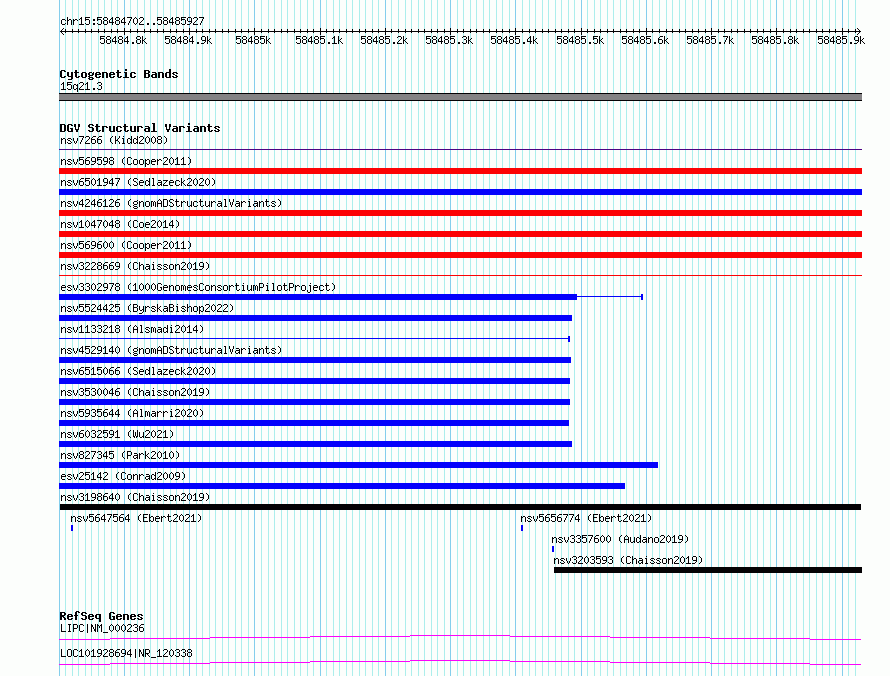Open nsv5524425 (ByrskaBishop2022) label
The image size is (890, 676).
click(x=147, y=308)
